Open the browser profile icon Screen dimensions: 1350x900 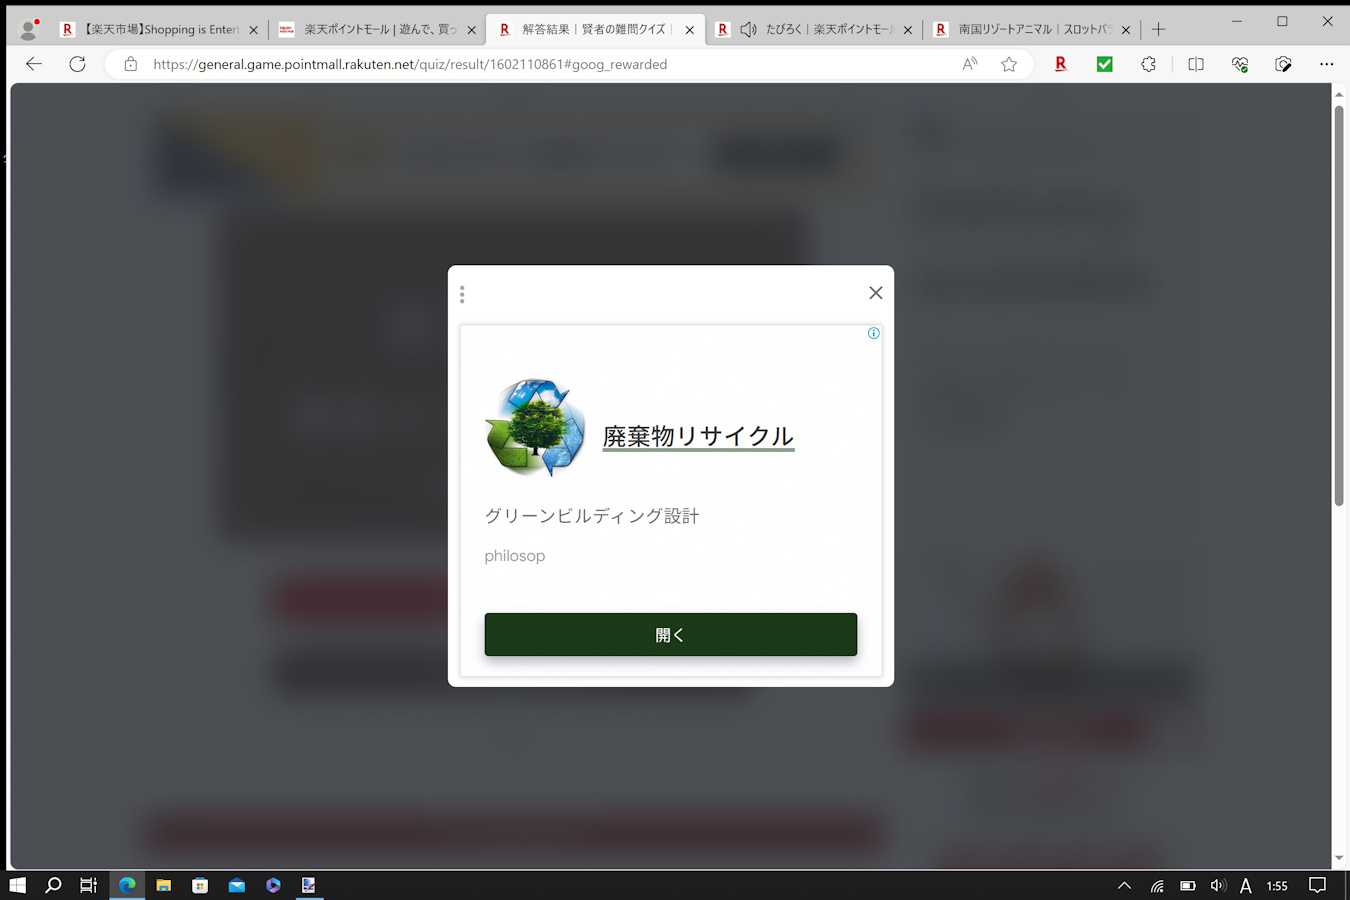click(29, 29)
